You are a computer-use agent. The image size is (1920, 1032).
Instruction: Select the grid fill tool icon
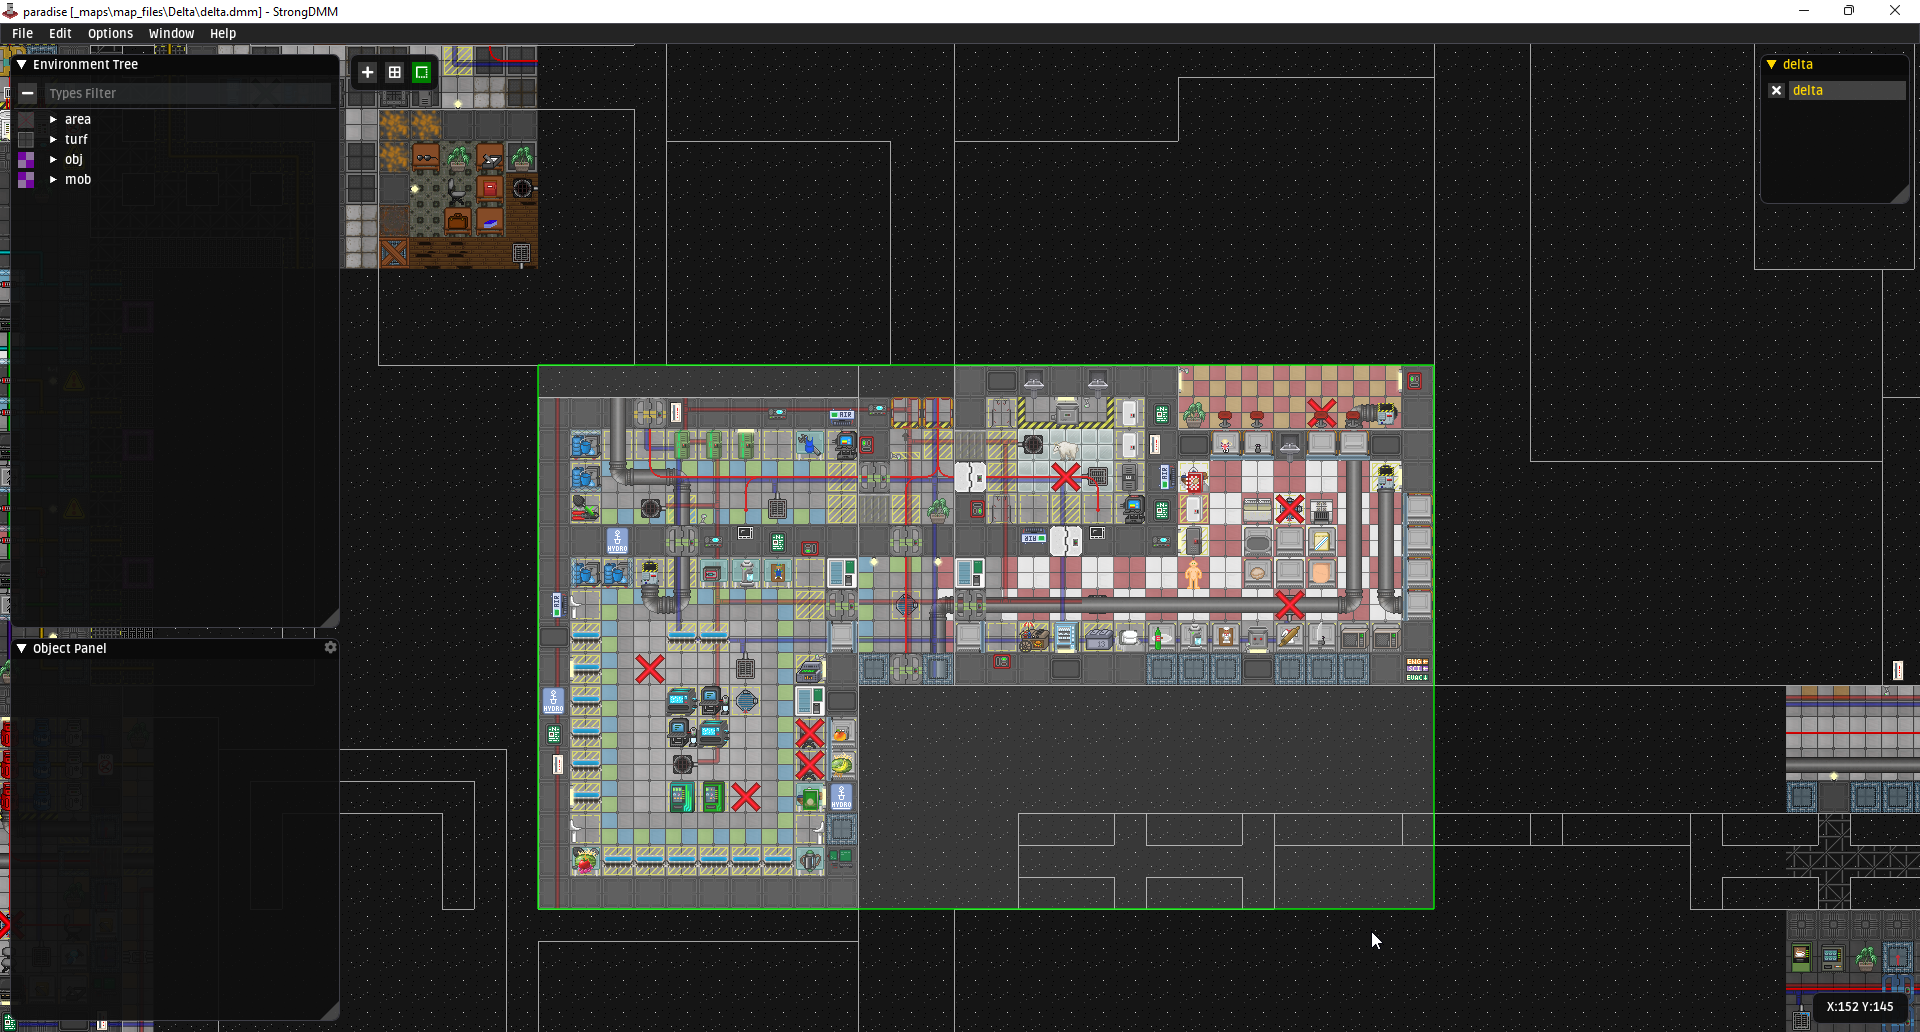pyautogui.click(x=395, y=72)
